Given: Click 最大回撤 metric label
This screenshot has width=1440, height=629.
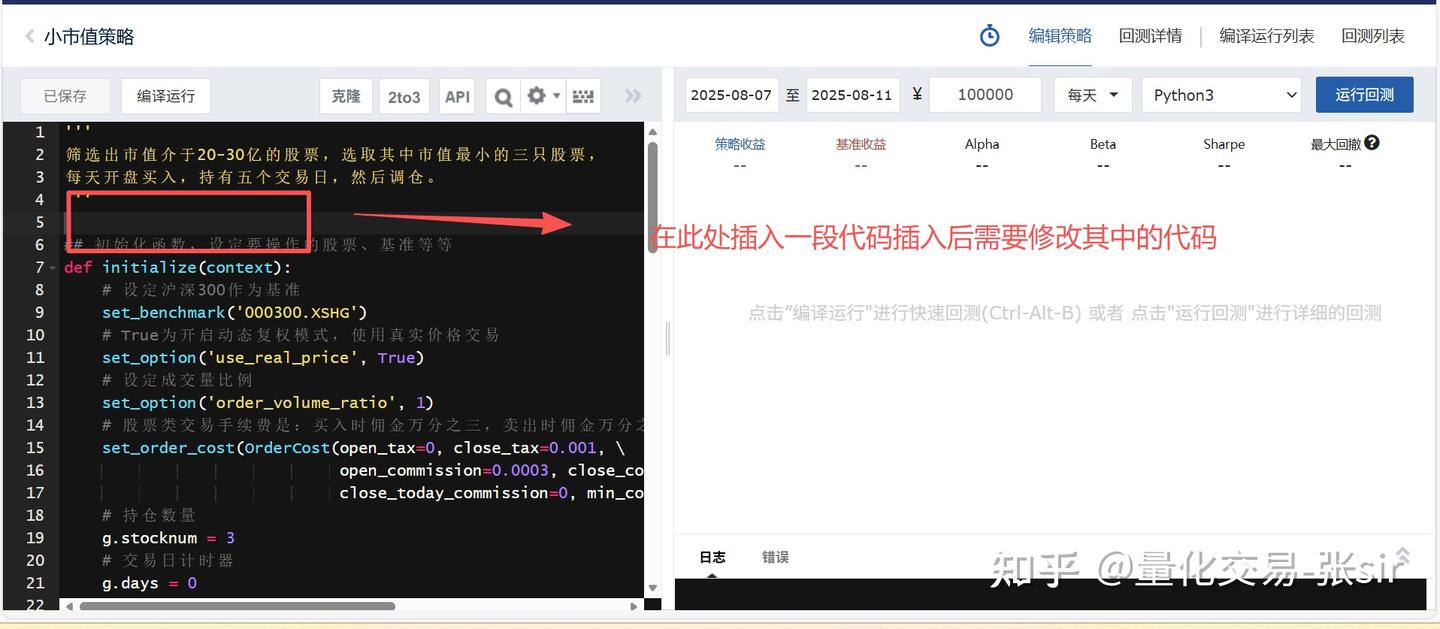Looking at the screenshot, I should coord(1336,144).
